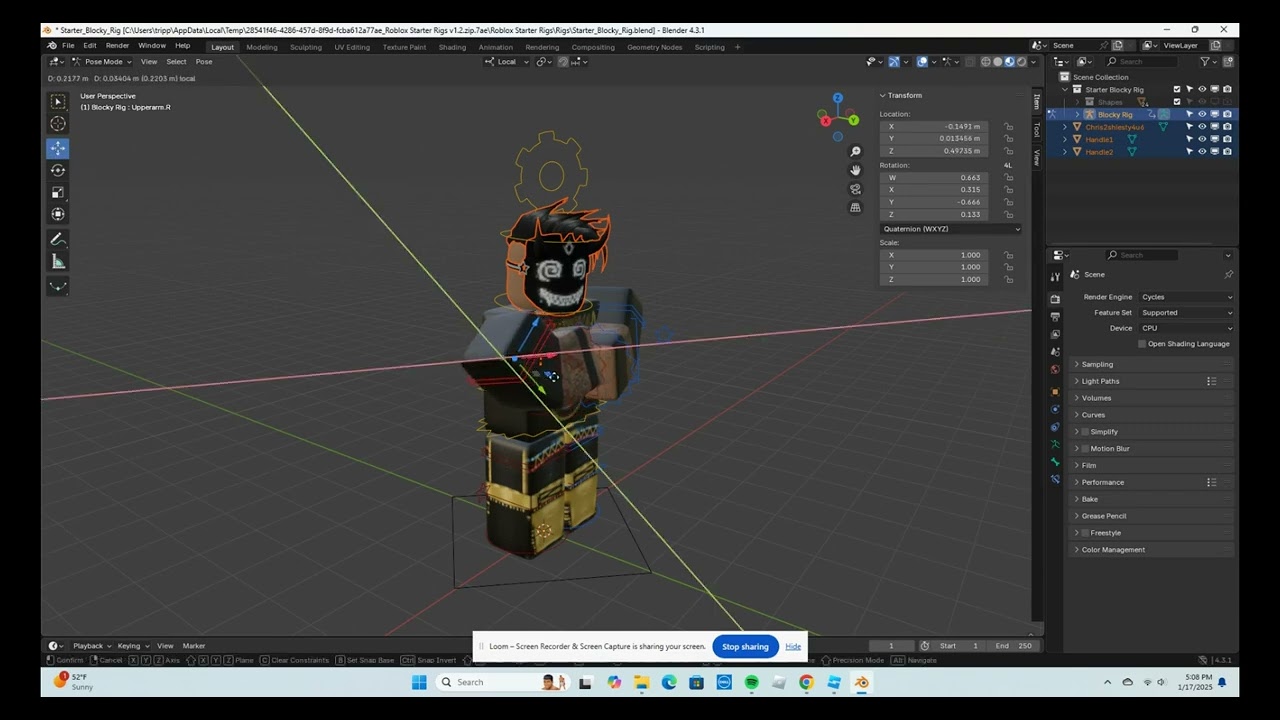This screenshot has height=720, width=1280.
Task: Open the Output properties tab icon
Action: coord(1055,317)
